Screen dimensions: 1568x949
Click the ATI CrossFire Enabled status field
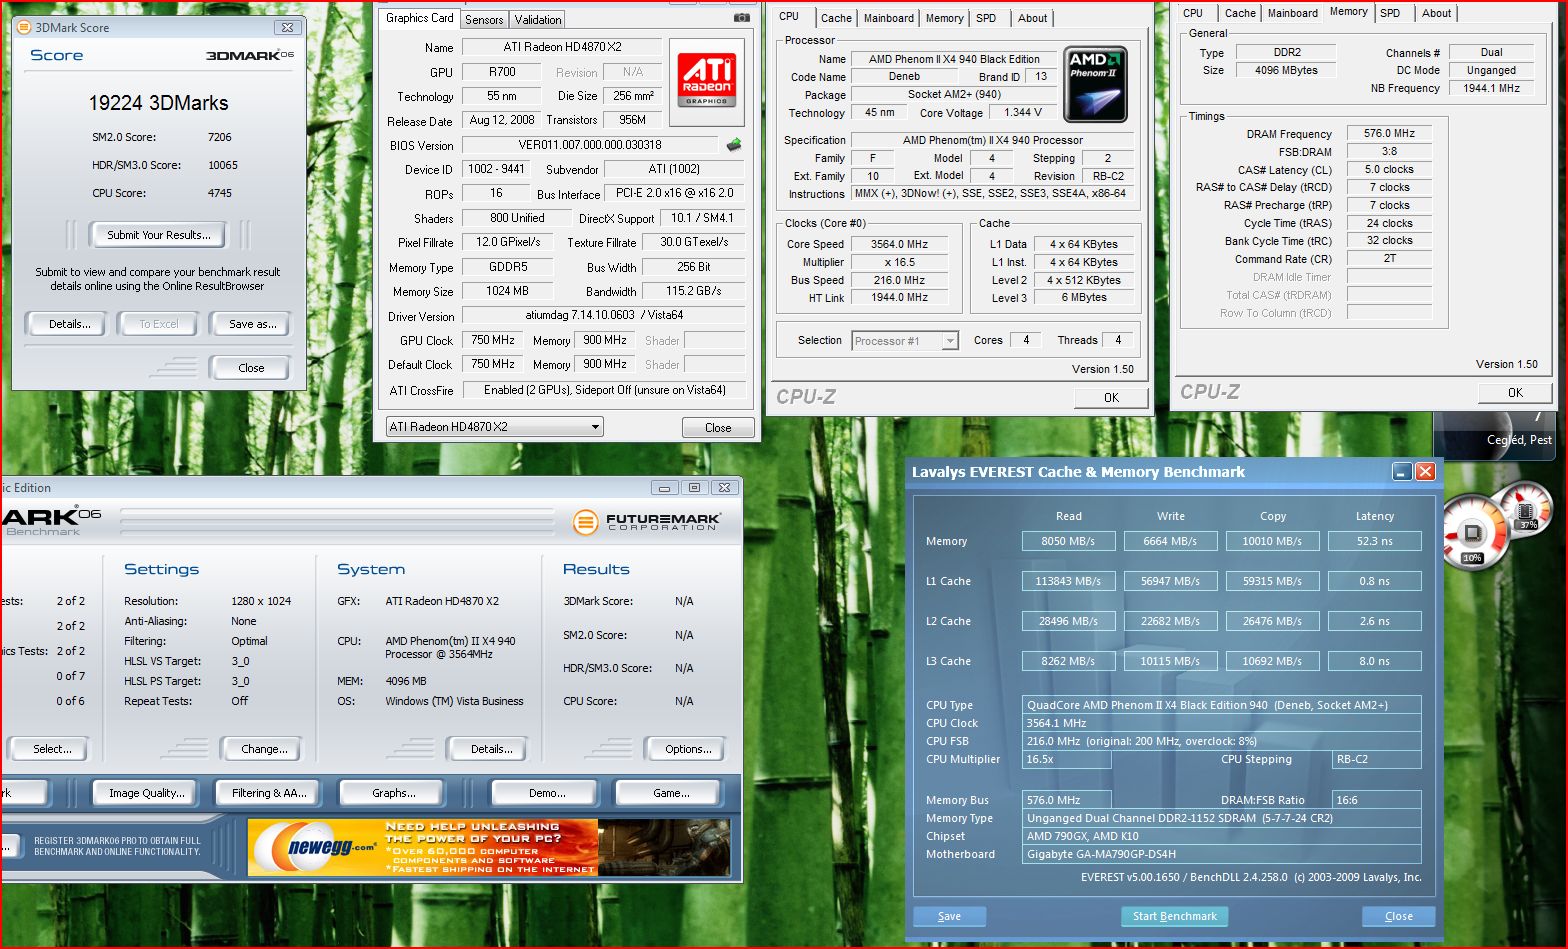(604, 390)
